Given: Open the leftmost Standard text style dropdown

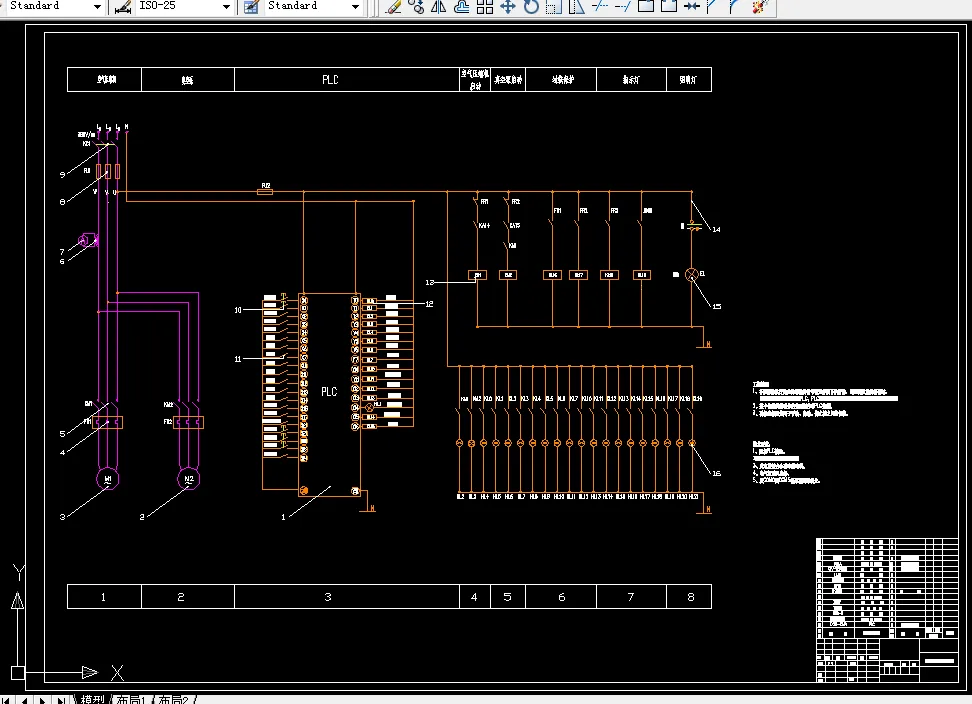Looking at the screenshot, I should [x=97, y=7].
